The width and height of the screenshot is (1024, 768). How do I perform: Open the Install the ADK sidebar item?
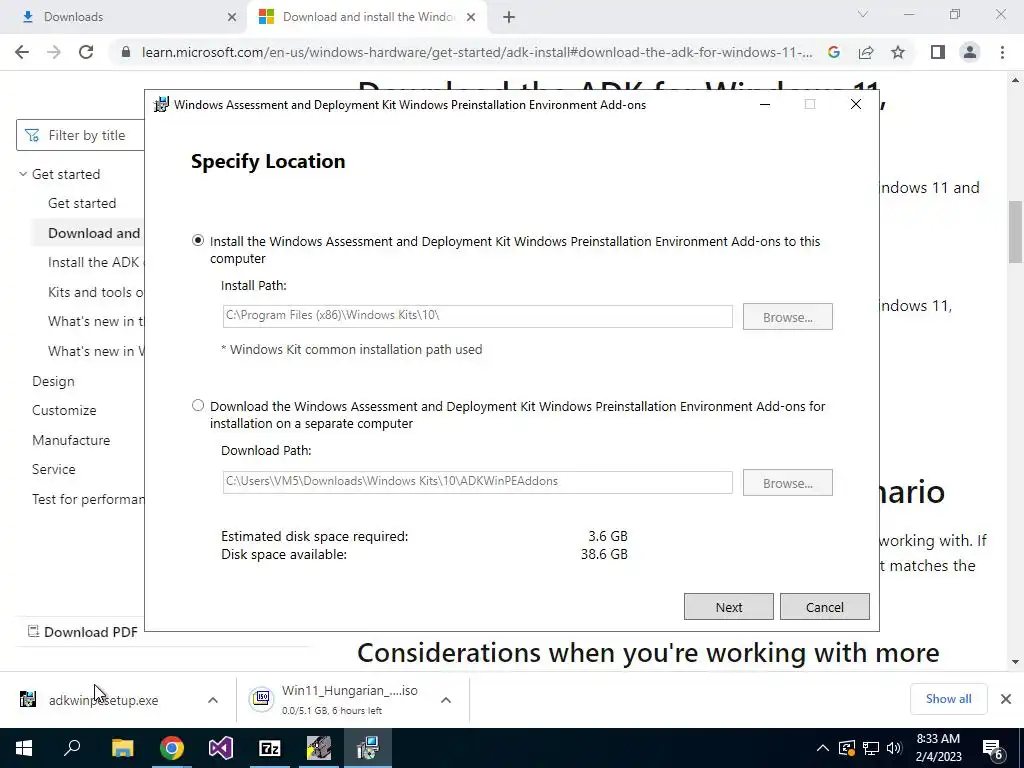coord(96,262)
